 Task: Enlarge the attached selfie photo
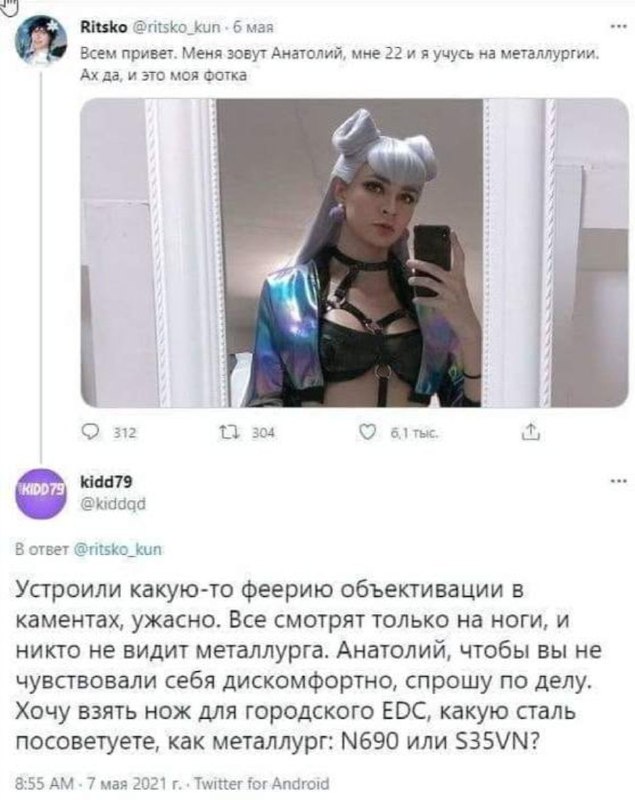pos(354,253)
